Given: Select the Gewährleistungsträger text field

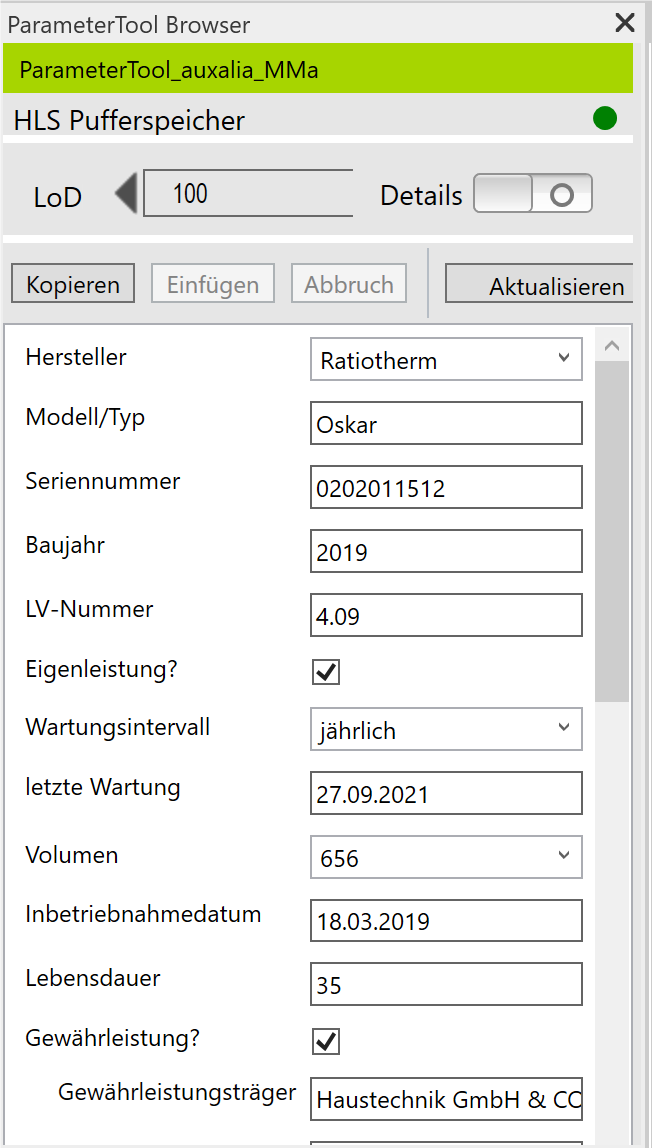Looking at the screenshot, I should tap(446, 1099).
